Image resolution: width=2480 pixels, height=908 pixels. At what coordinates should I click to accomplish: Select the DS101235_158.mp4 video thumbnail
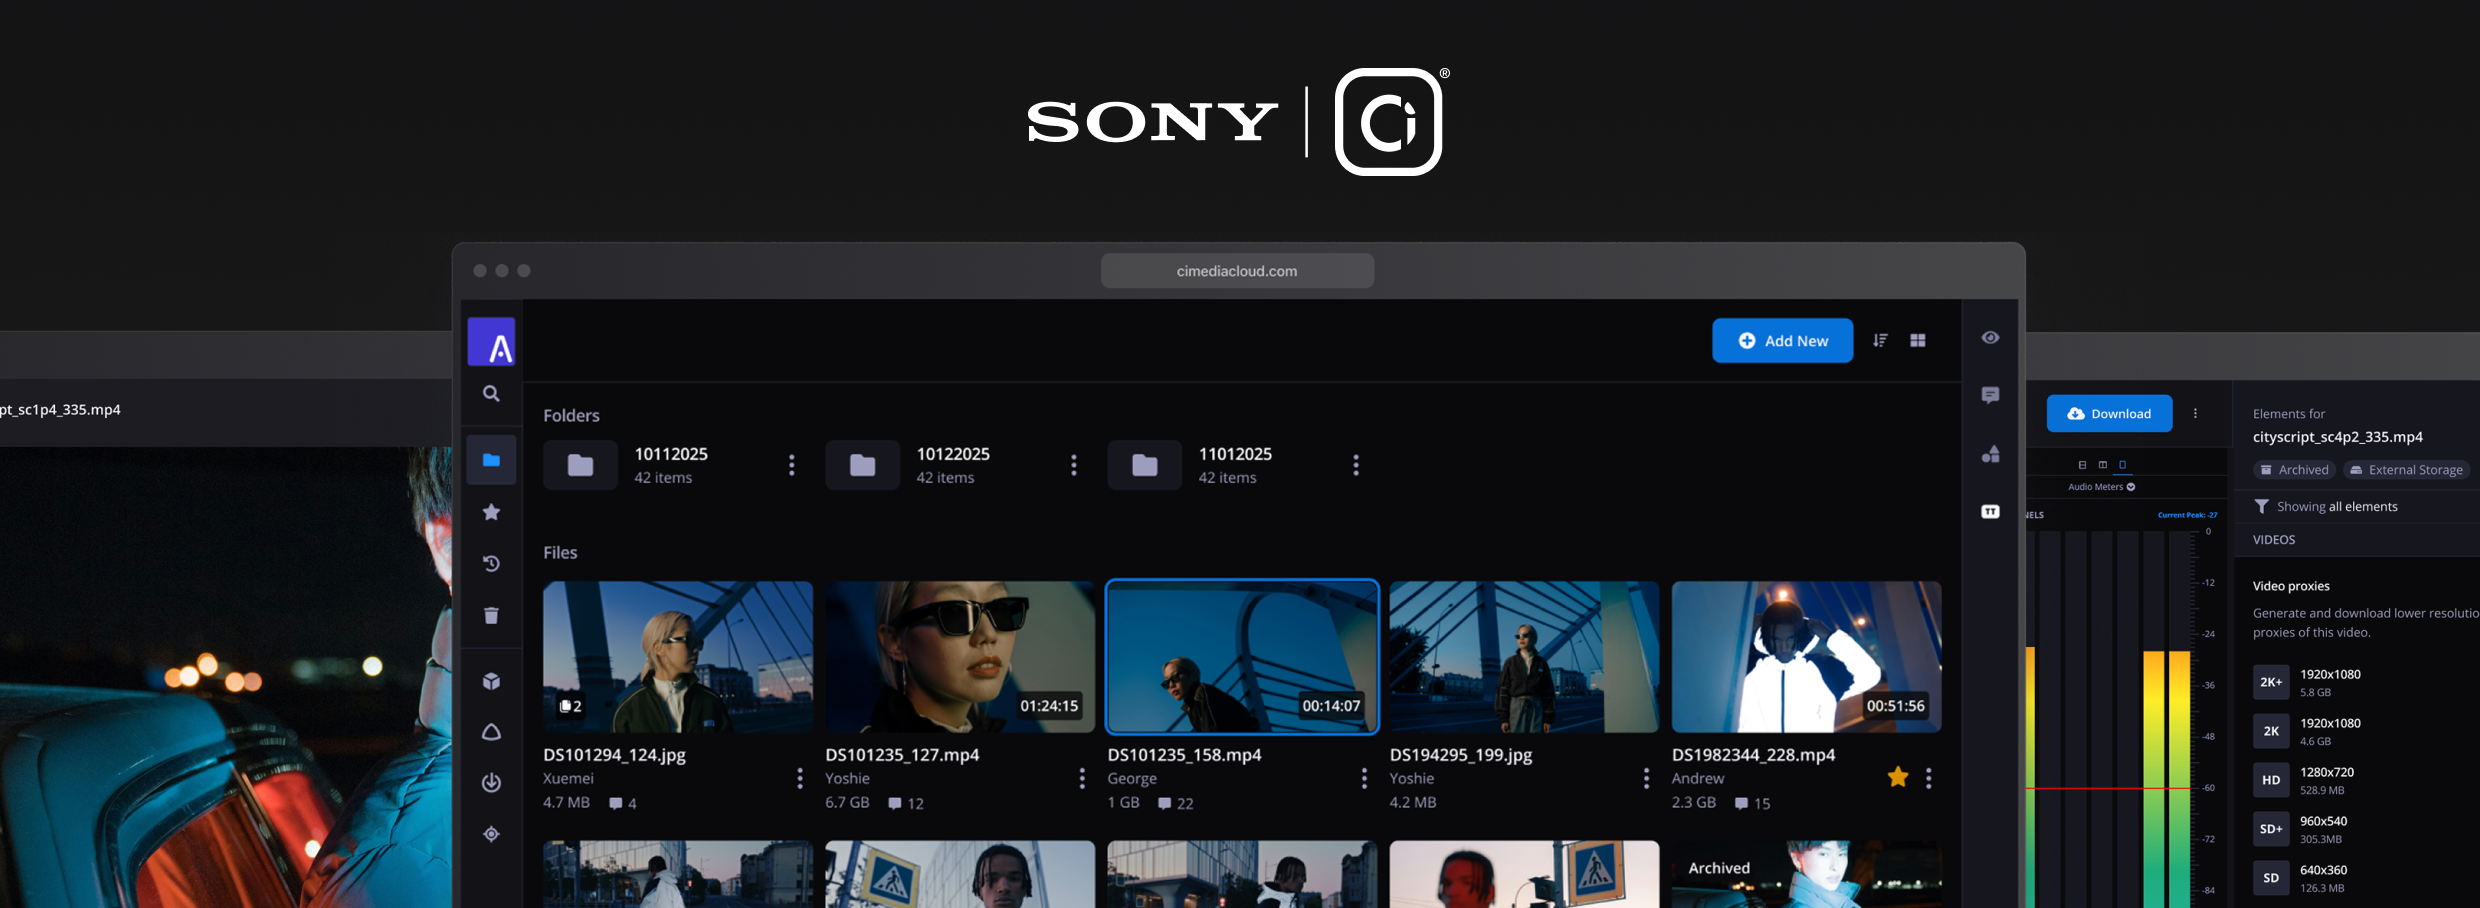click(1241, 657)
